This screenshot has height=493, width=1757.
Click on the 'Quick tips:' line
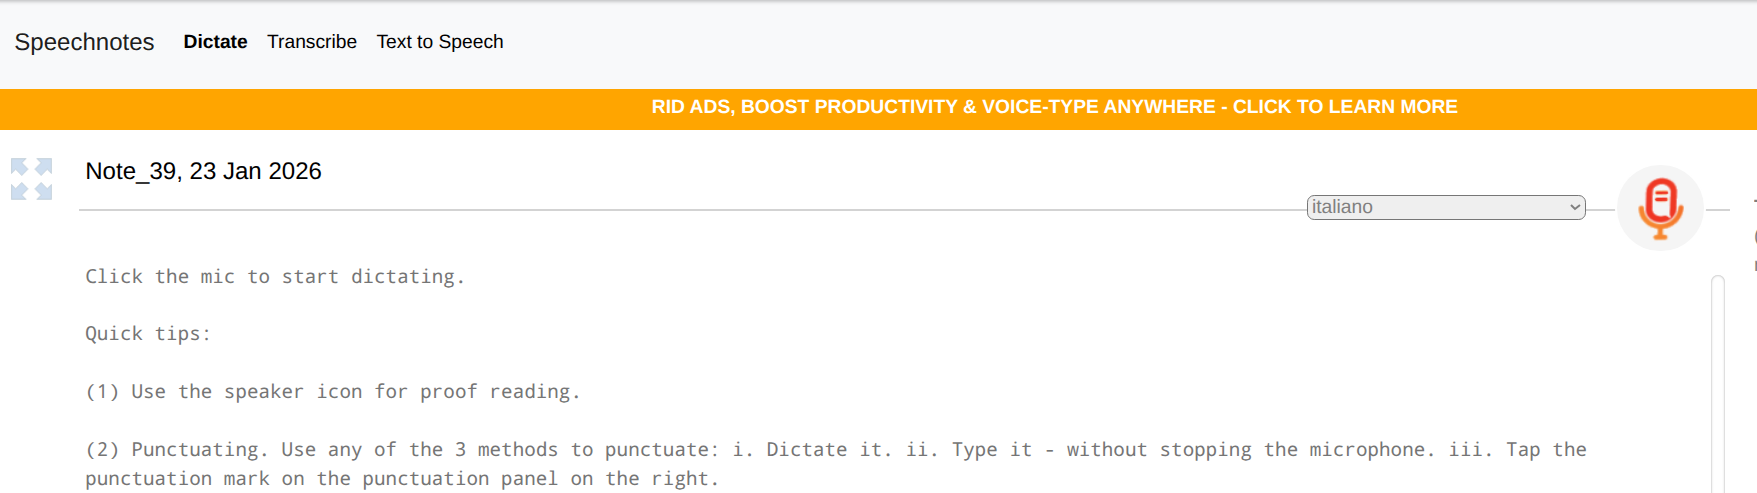tap(148, 334)
